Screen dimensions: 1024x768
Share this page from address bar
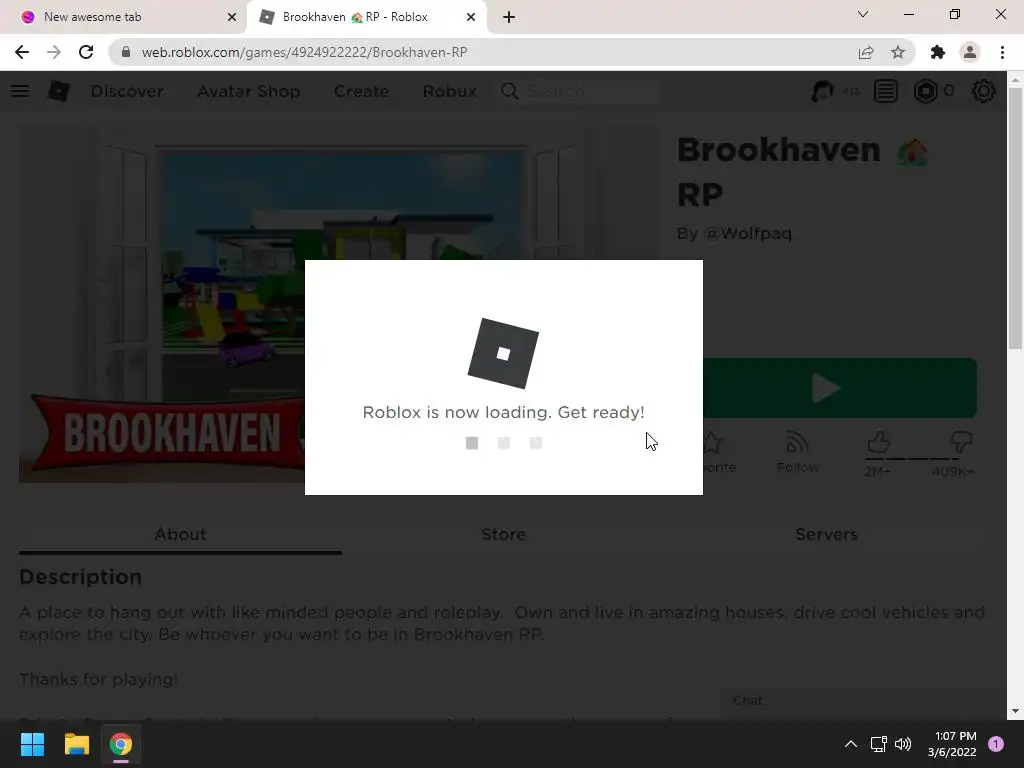pos(866,52)
